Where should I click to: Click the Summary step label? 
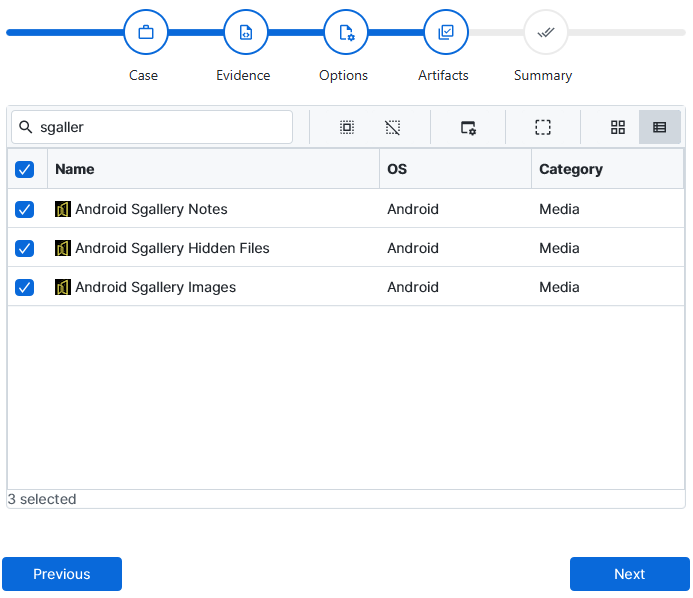point(543,76)
